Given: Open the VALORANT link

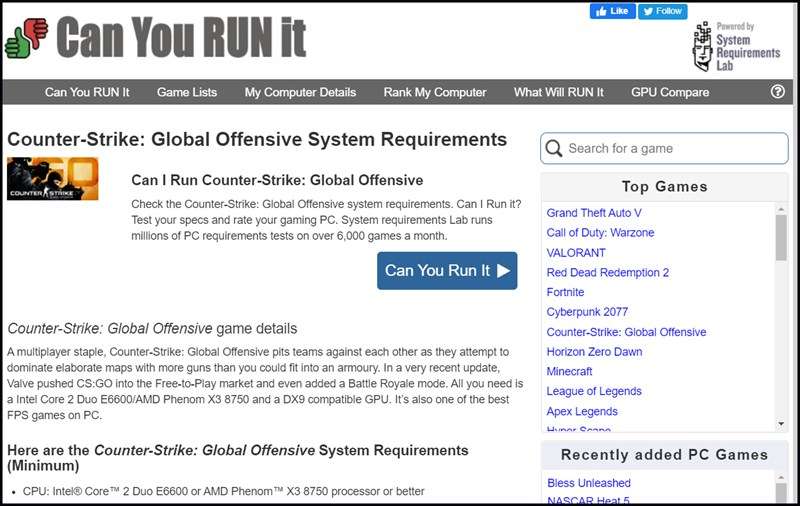Looking at the screenshot, I should pyautogui.click(x=576, y=252).
